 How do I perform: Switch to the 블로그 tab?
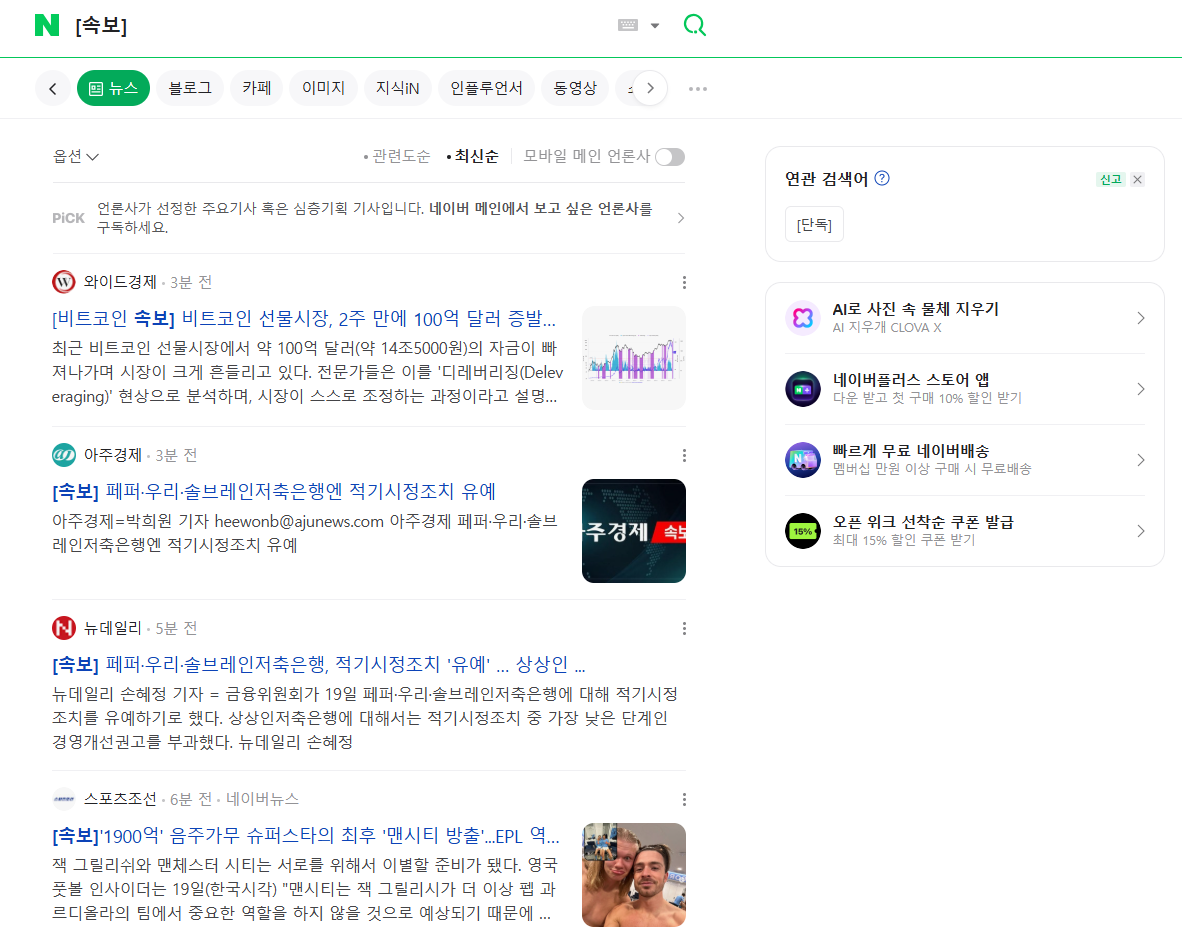coord(190,89)
